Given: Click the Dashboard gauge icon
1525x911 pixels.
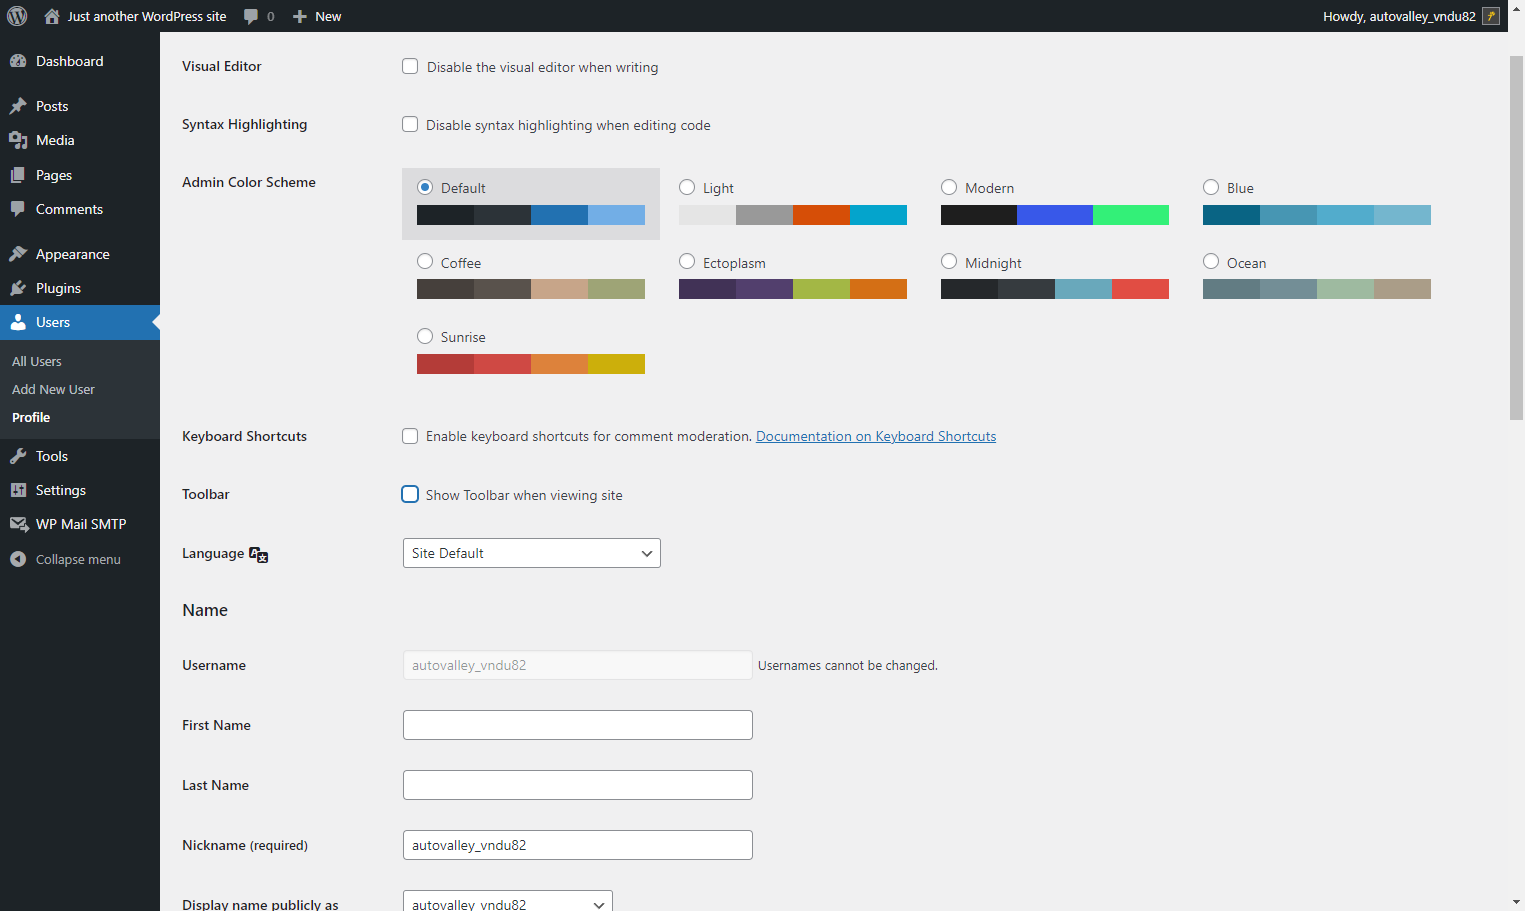Looking at the screenshot, I should tap(18, 61).
